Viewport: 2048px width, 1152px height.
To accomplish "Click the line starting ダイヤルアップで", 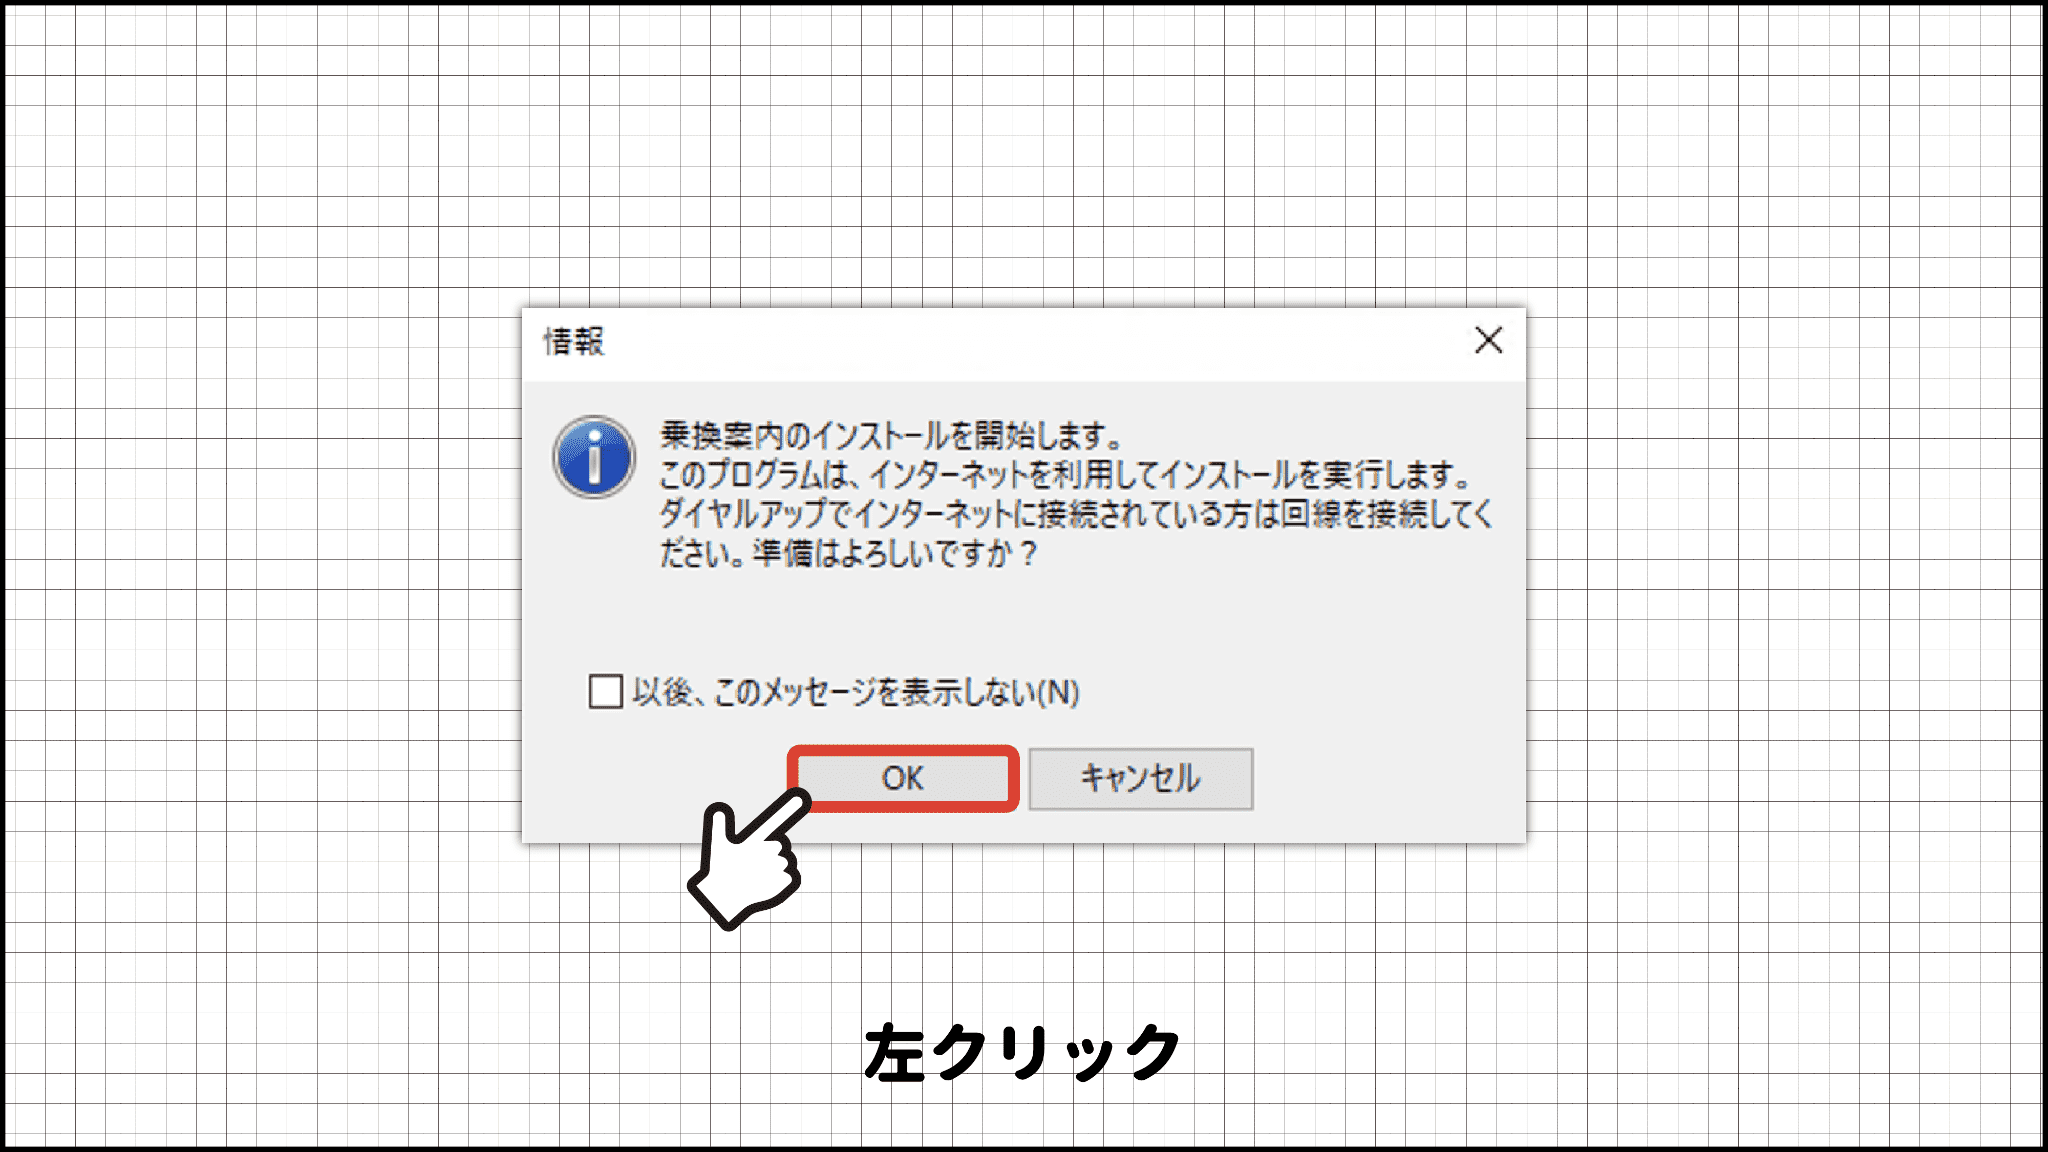I will click(x=1076, y=514).
